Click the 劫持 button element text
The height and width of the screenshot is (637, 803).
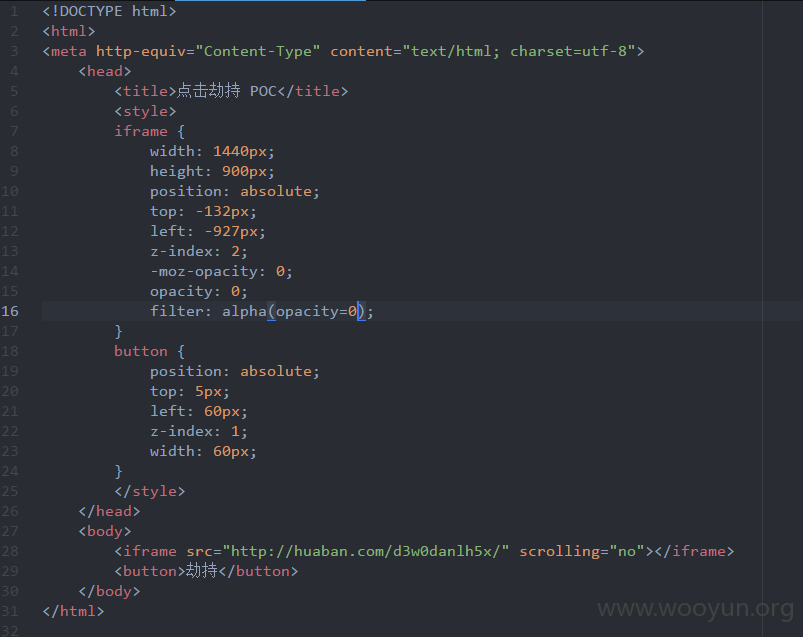(202, 570)
